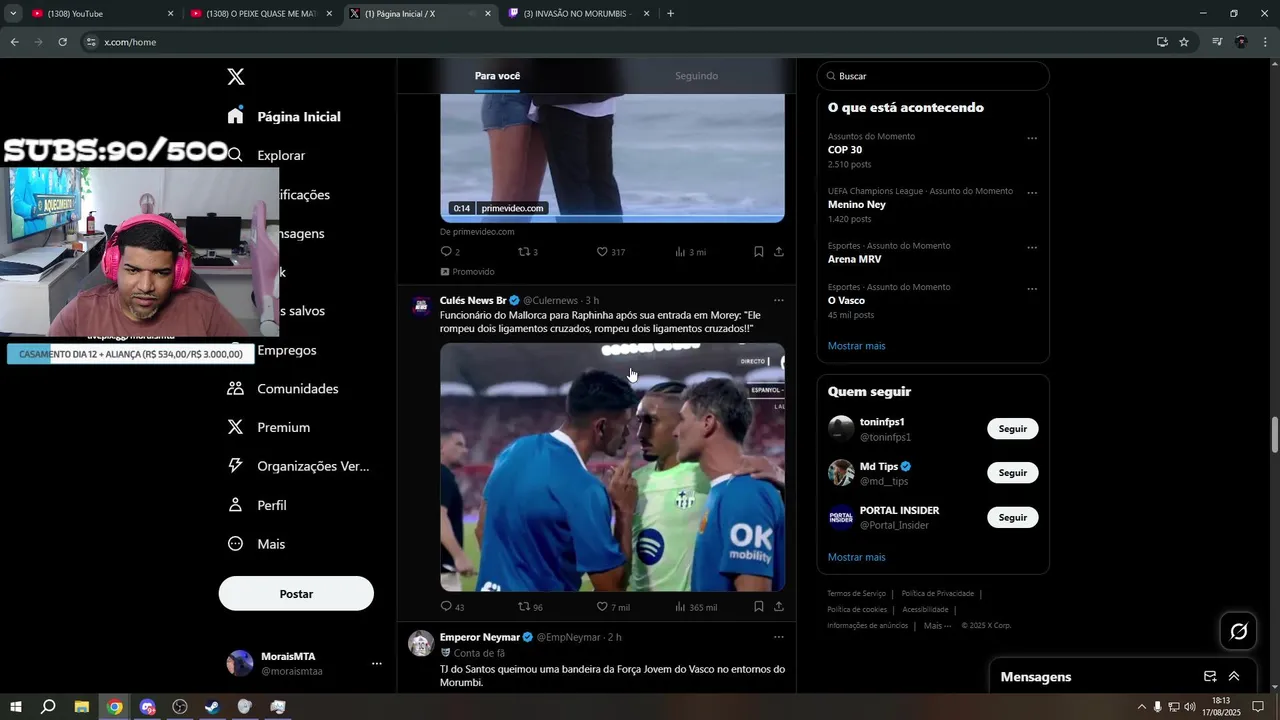This screenshot has height=720, width=1280.
Task: Bookmark the promoted primevideo post
Action: [758, 251]
